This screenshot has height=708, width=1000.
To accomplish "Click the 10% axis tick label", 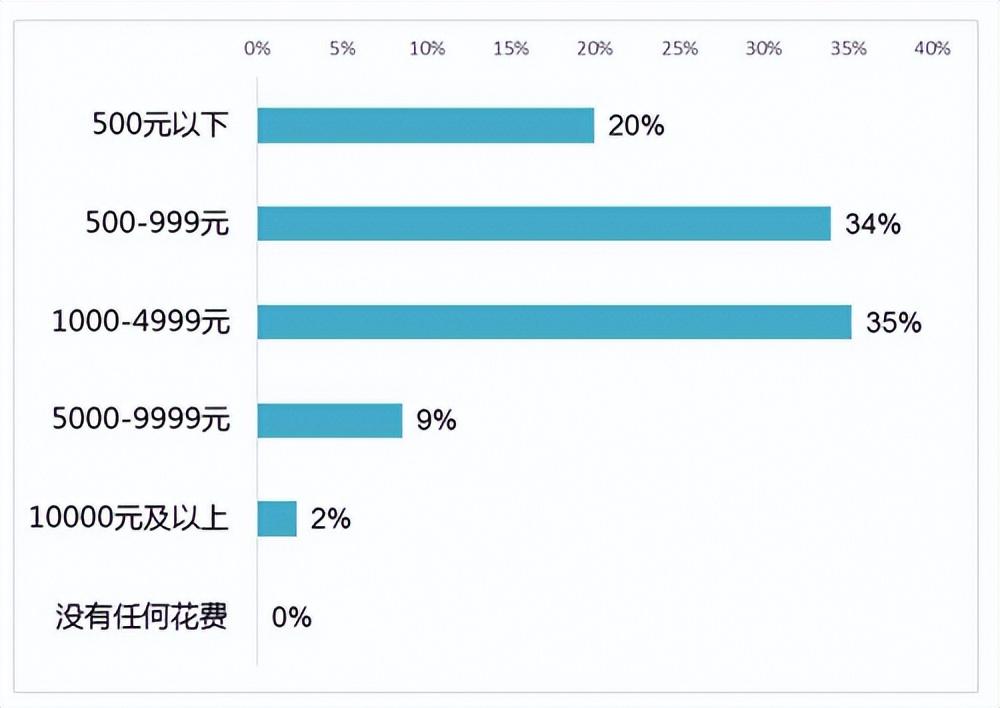I will click(x=427, y=48).
